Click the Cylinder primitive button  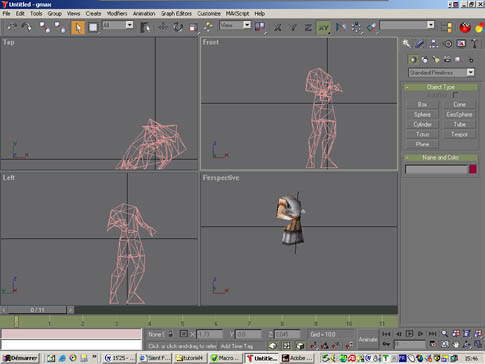422,124
